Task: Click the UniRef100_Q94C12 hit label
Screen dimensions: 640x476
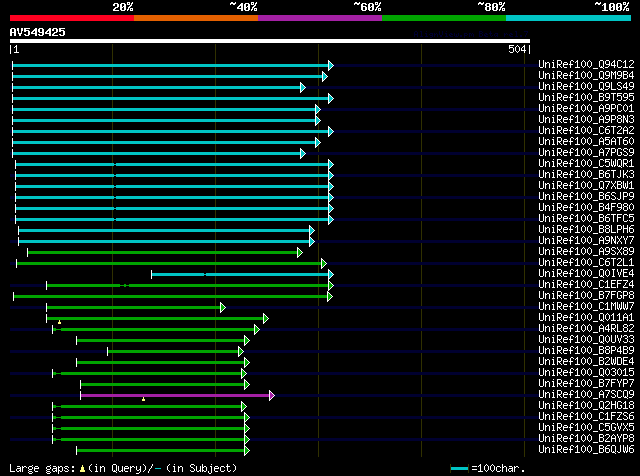Action: pyautogui.click(x=586, y=65)
